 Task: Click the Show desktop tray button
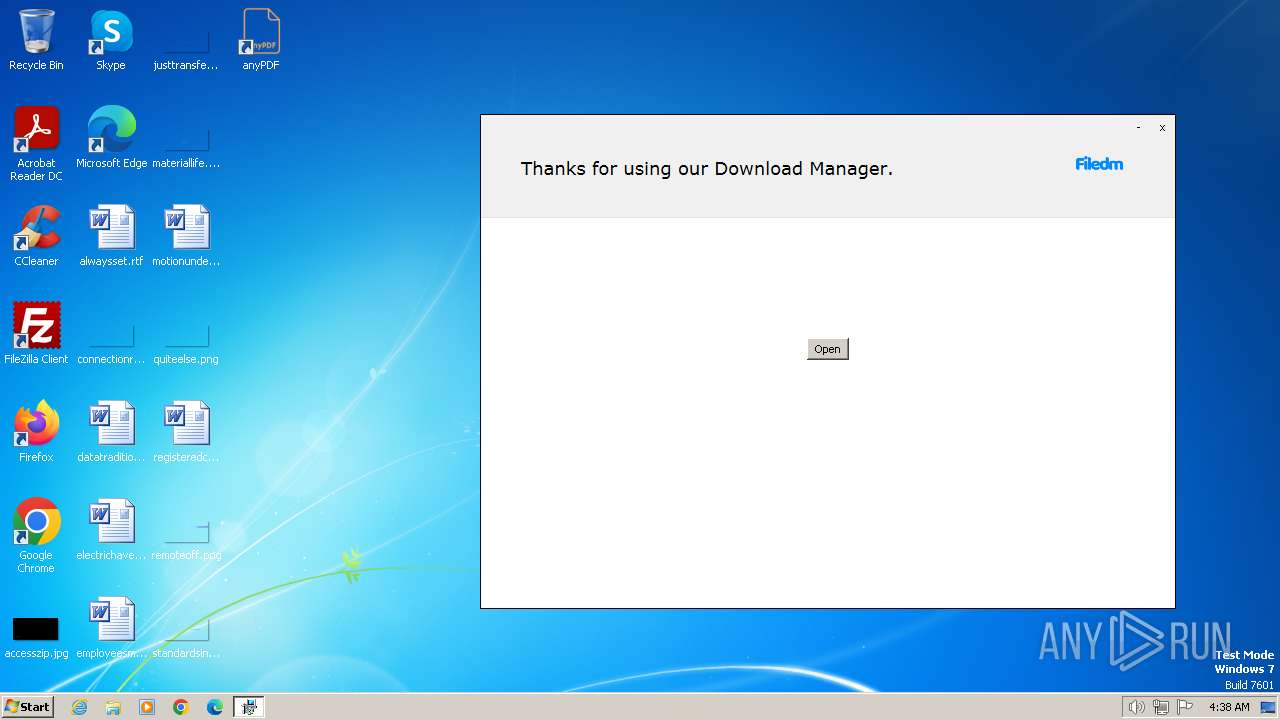tap(1269, 707)
